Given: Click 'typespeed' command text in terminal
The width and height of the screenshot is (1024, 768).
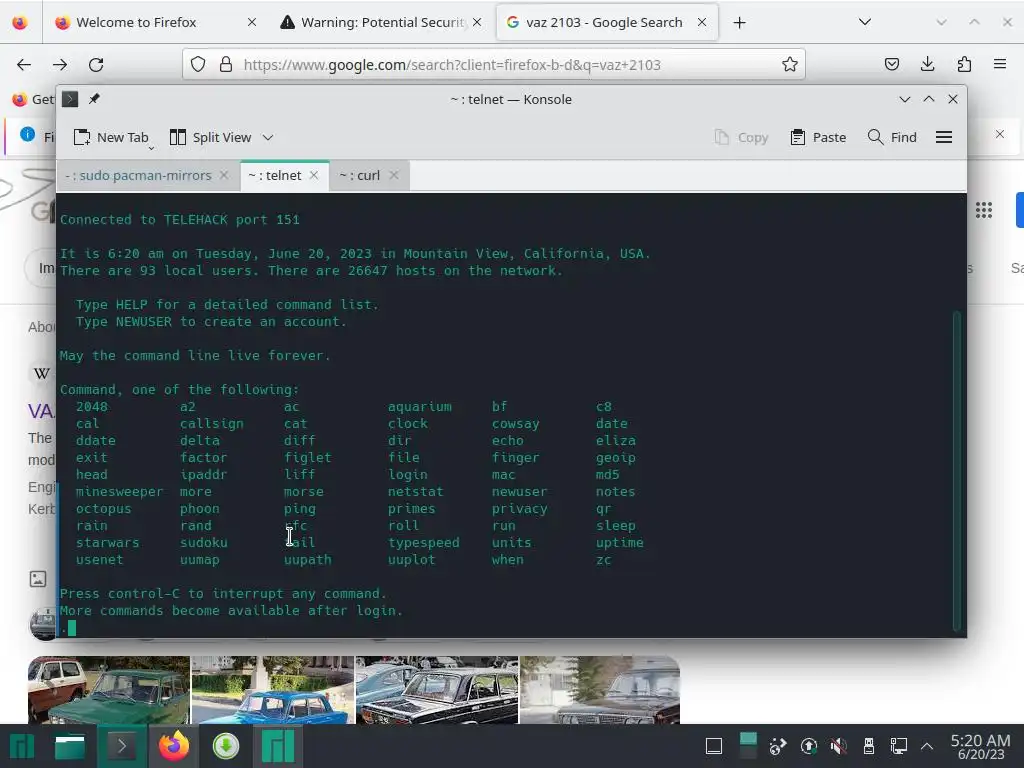Looking at the screenshot, I should coord(423,543).
